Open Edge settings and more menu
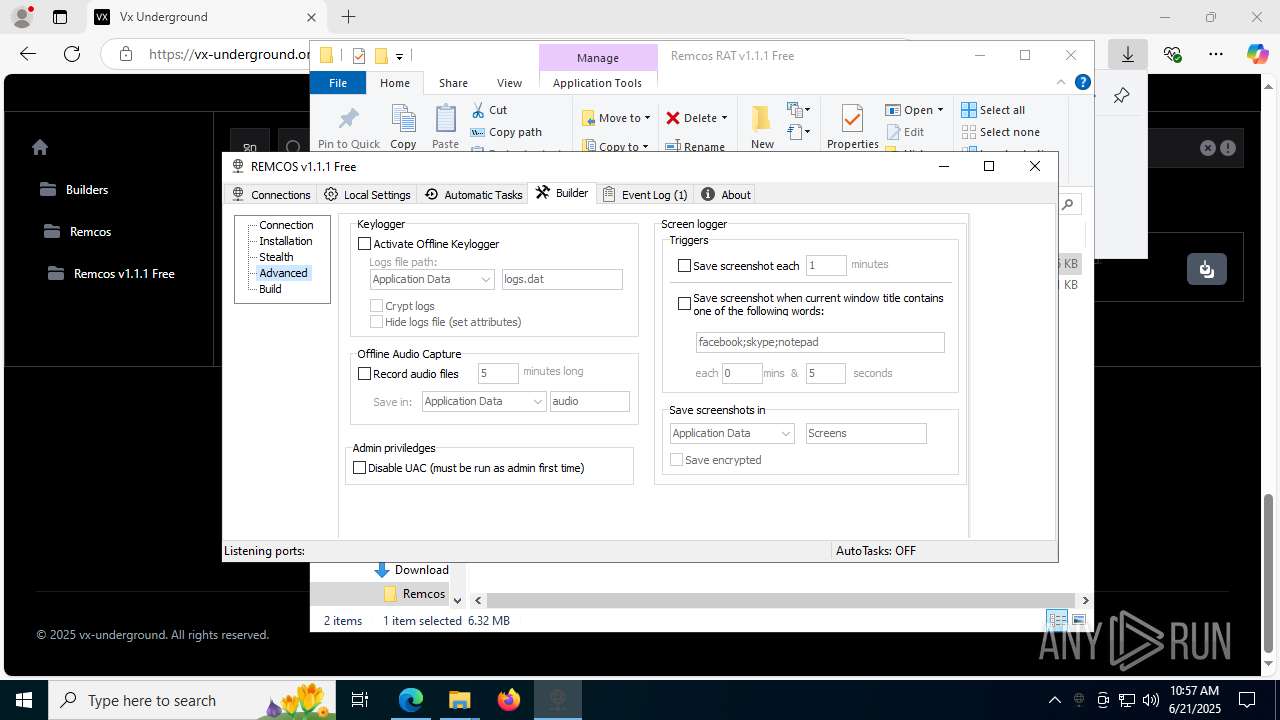The height and width of the screenshot is (720, 1280). click(x=1216, y=54)
